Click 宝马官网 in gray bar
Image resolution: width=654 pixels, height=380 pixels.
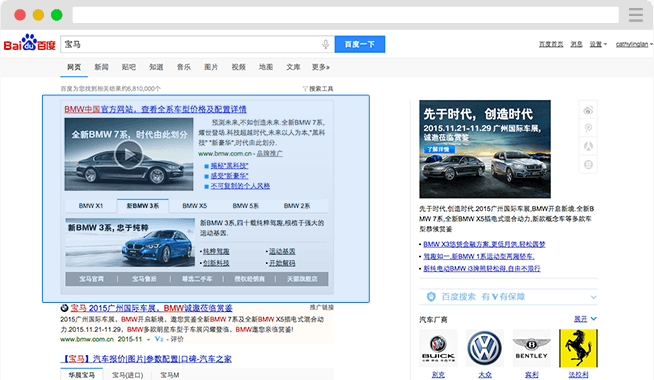(91, 279)
